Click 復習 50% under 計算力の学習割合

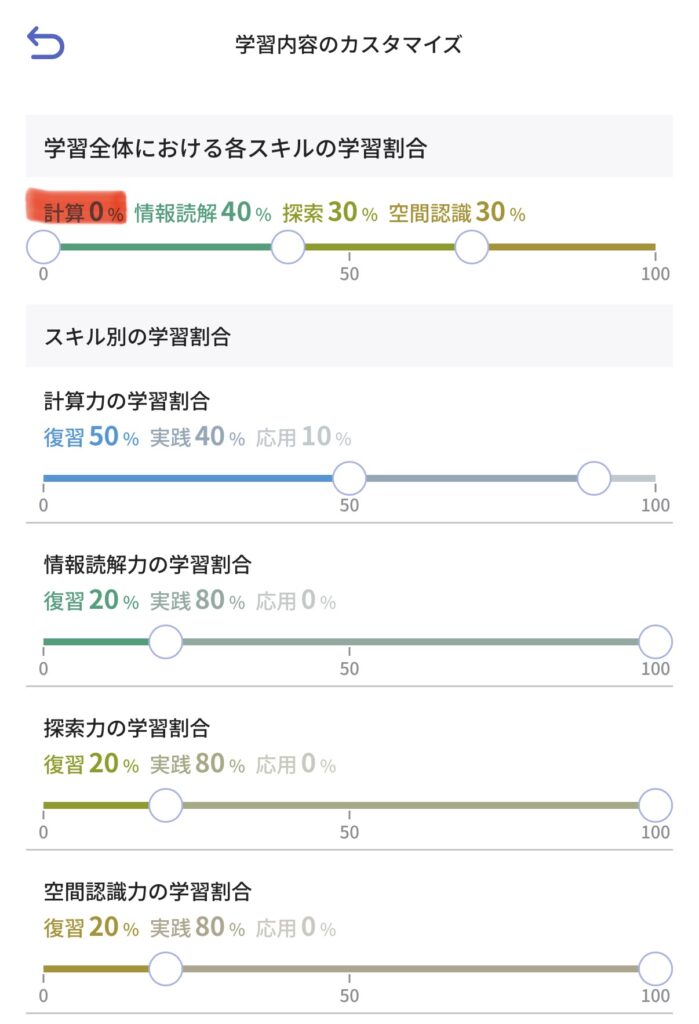(x=91, y=438)
